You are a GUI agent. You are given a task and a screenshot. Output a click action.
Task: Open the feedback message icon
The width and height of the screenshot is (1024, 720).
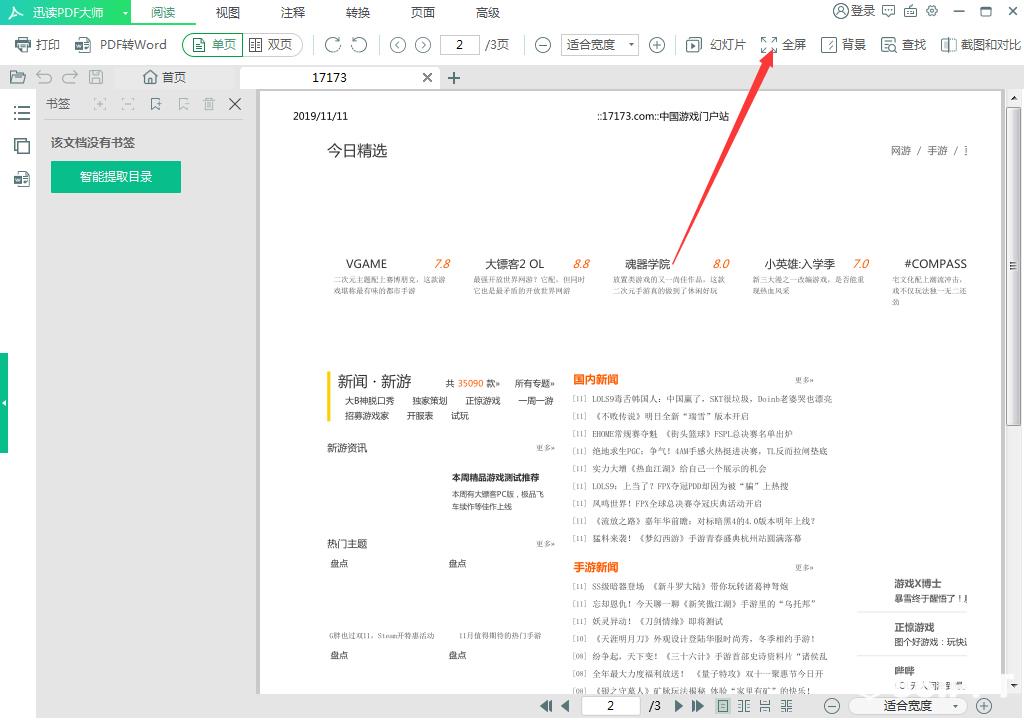tap(888, 11)
